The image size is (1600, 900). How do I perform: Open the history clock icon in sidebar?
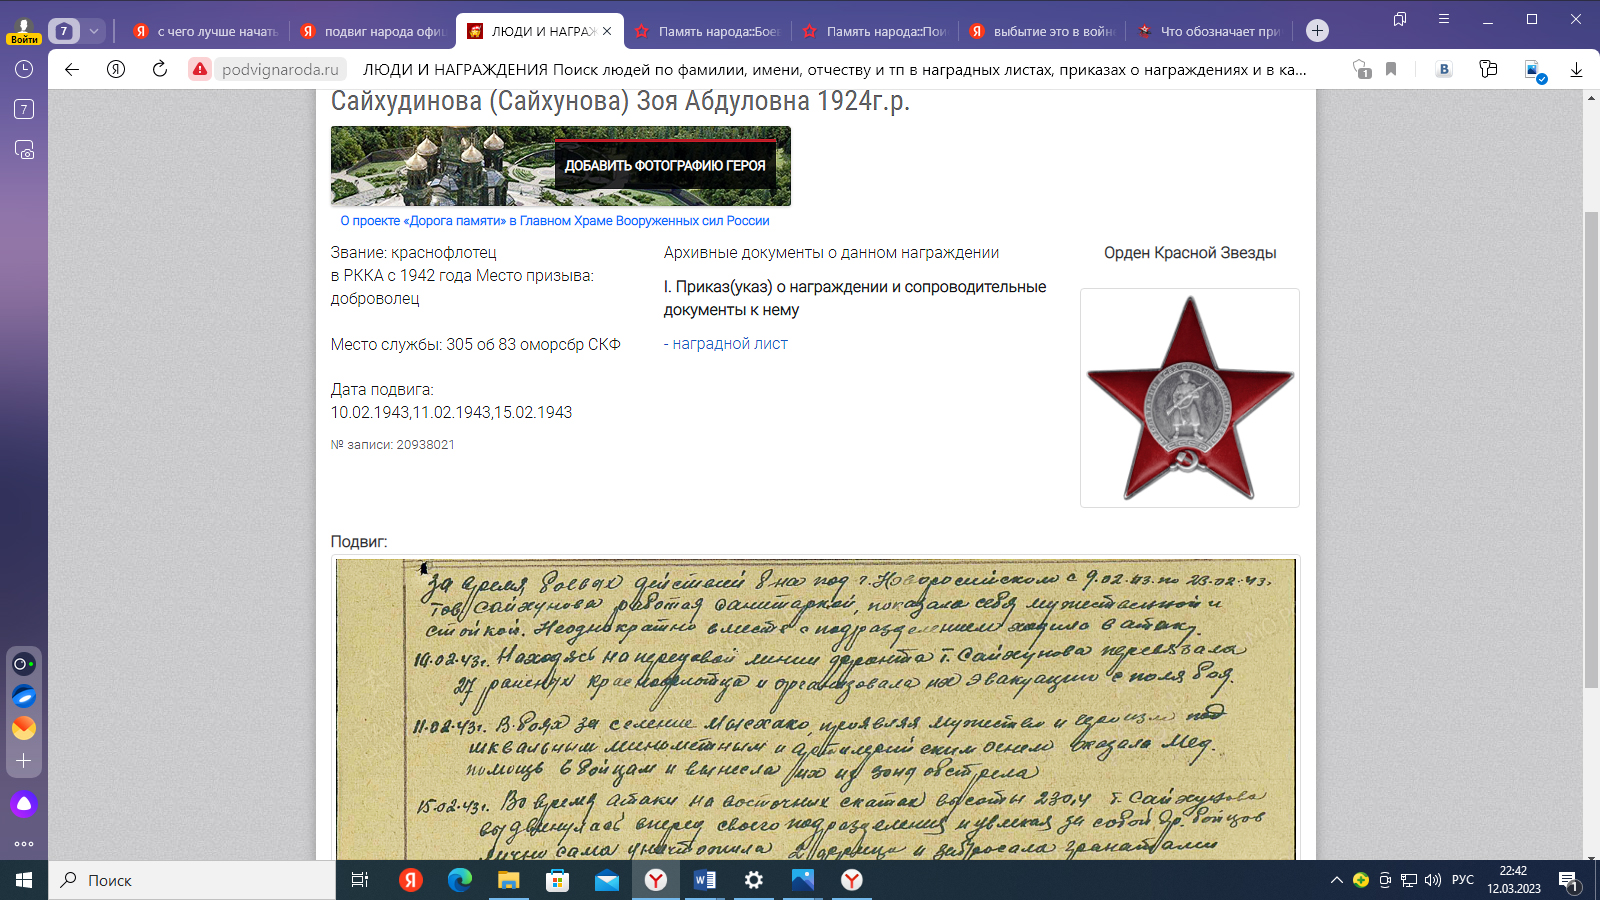click(24, 69)
